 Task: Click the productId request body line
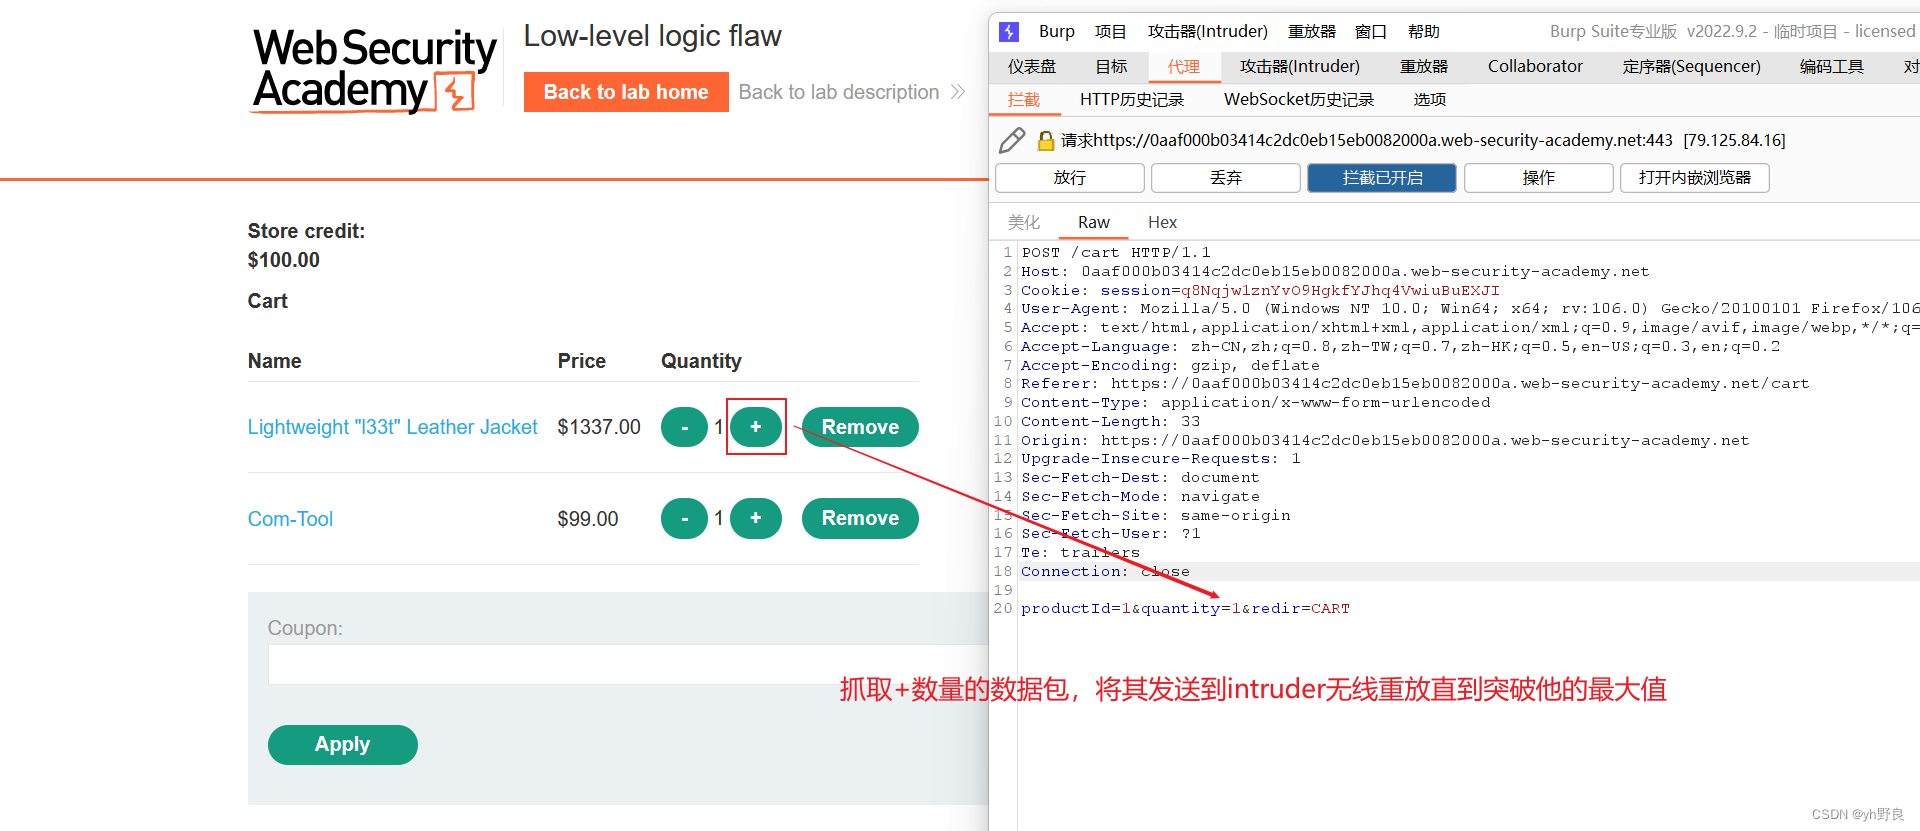coord(1185,608)
